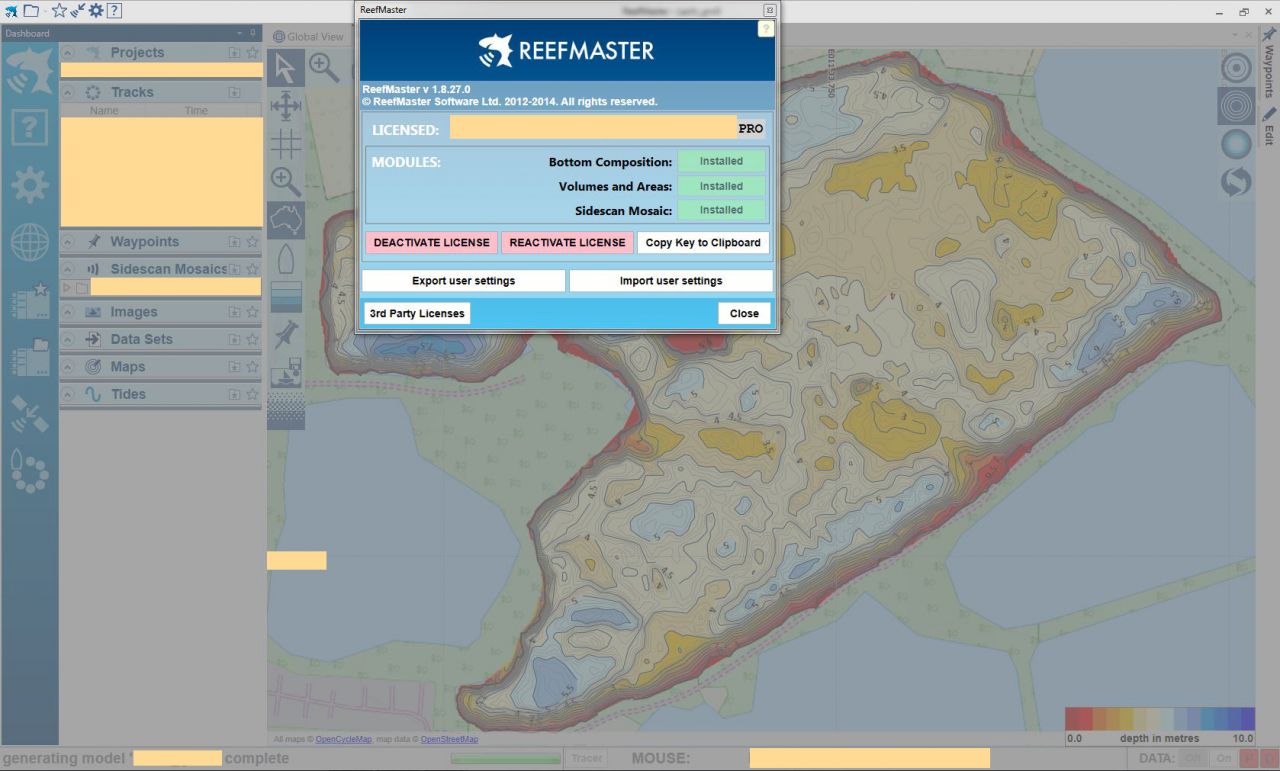Click the boat hull tool icon
The image size is (1280, 771).
click(286, 258)
